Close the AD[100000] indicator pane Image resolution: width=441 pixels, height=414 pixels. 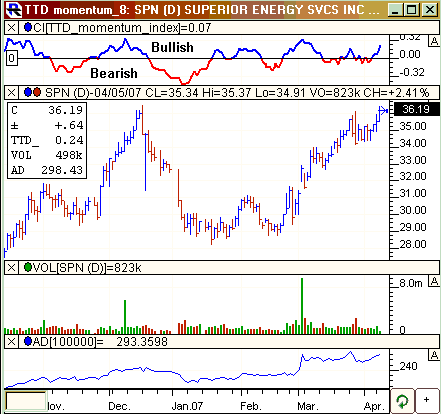(x=11, y=342)
